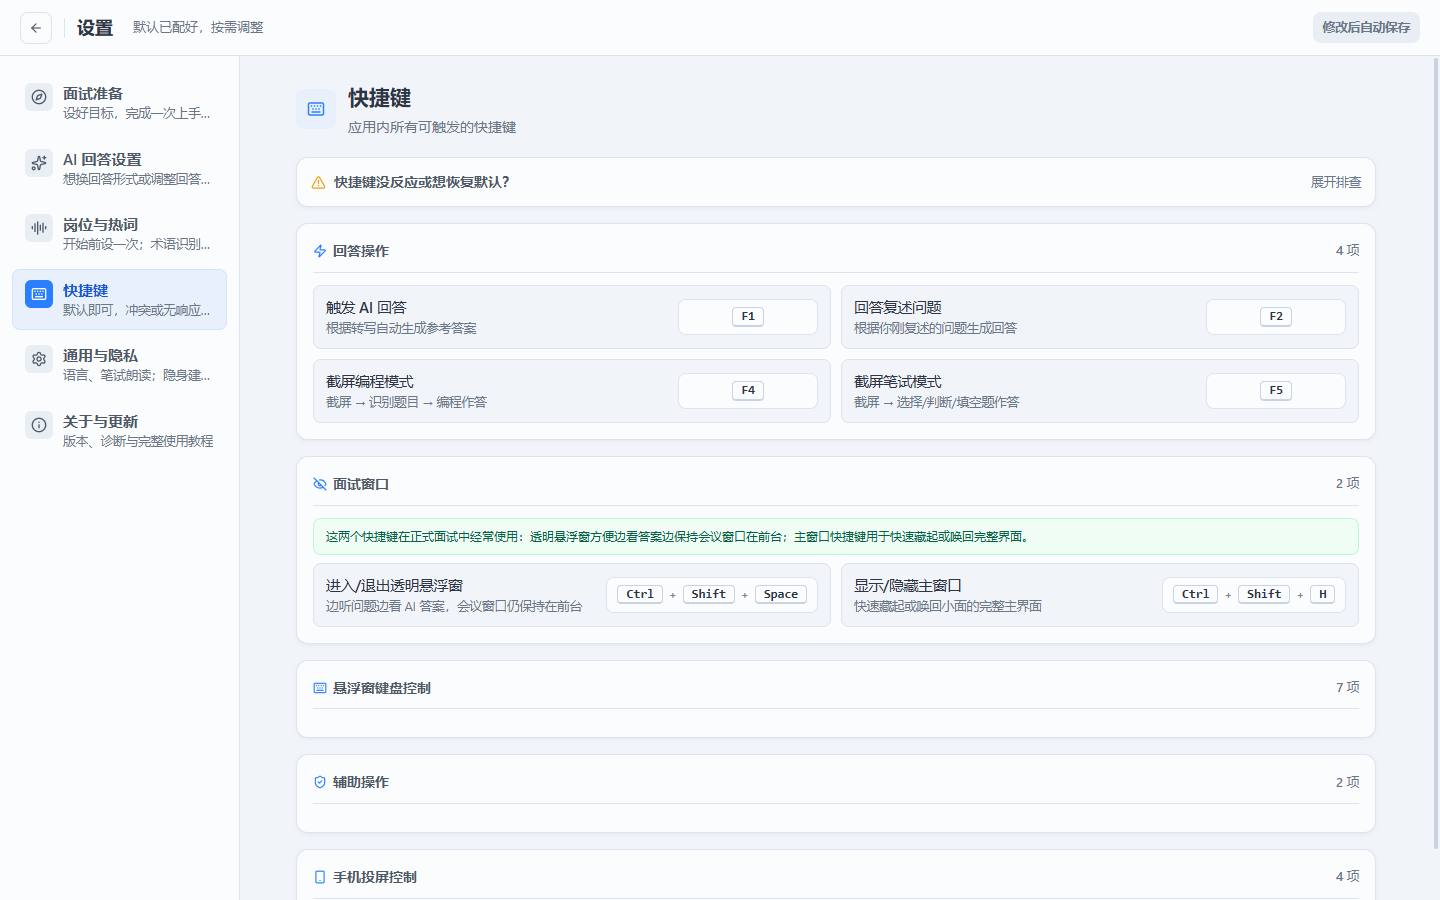Click the compass icon beside 面试准备
The width and height of the screenshot is (1440, 900).
pos(39,97)
